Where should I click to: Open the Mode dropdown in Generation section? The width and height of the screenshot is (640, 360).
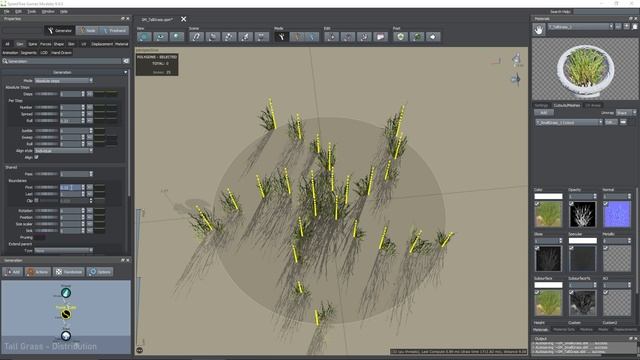pyautogui.click(x=64, y=81)
